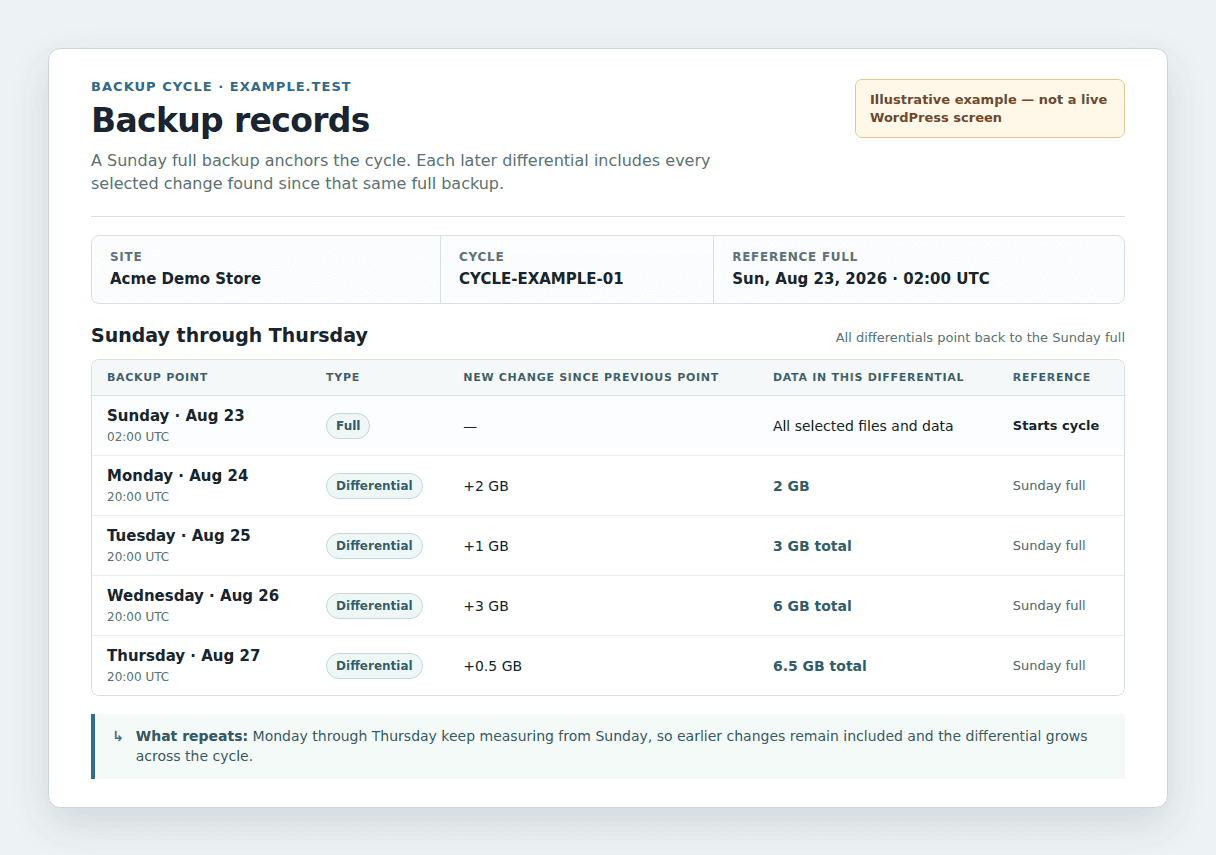This screenshot has width=1216, height=855.
Task: Click the What repeats note text
Action: click(x=611, y=746)
